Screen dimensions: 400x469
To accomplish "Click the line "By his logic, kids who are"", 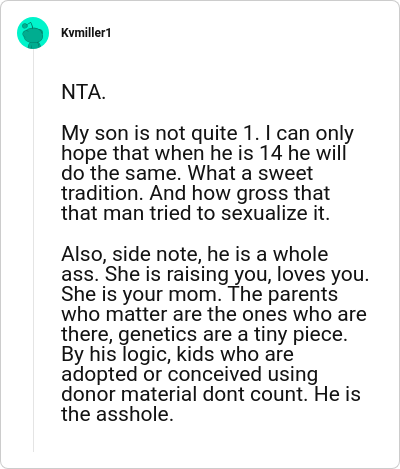I will (x=177, y=354).
